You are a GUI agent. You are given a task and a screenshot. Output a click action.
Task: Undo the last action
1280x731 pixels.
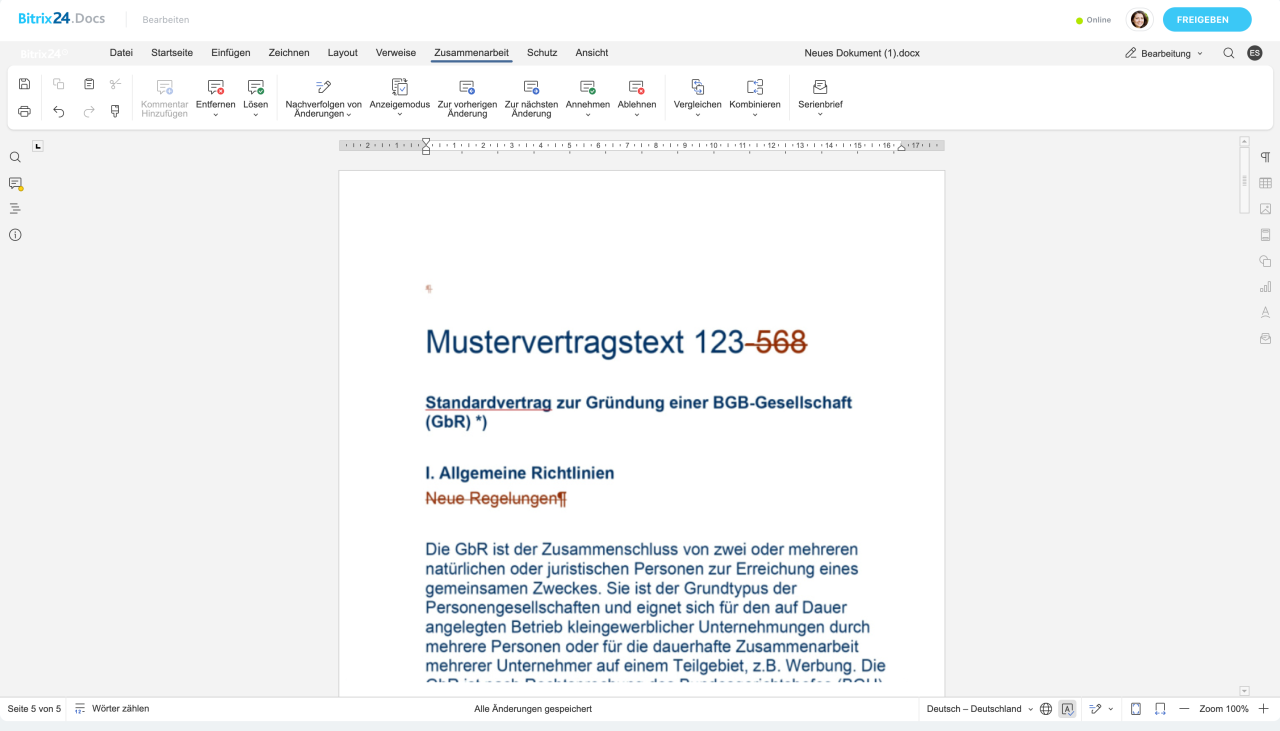59,111
